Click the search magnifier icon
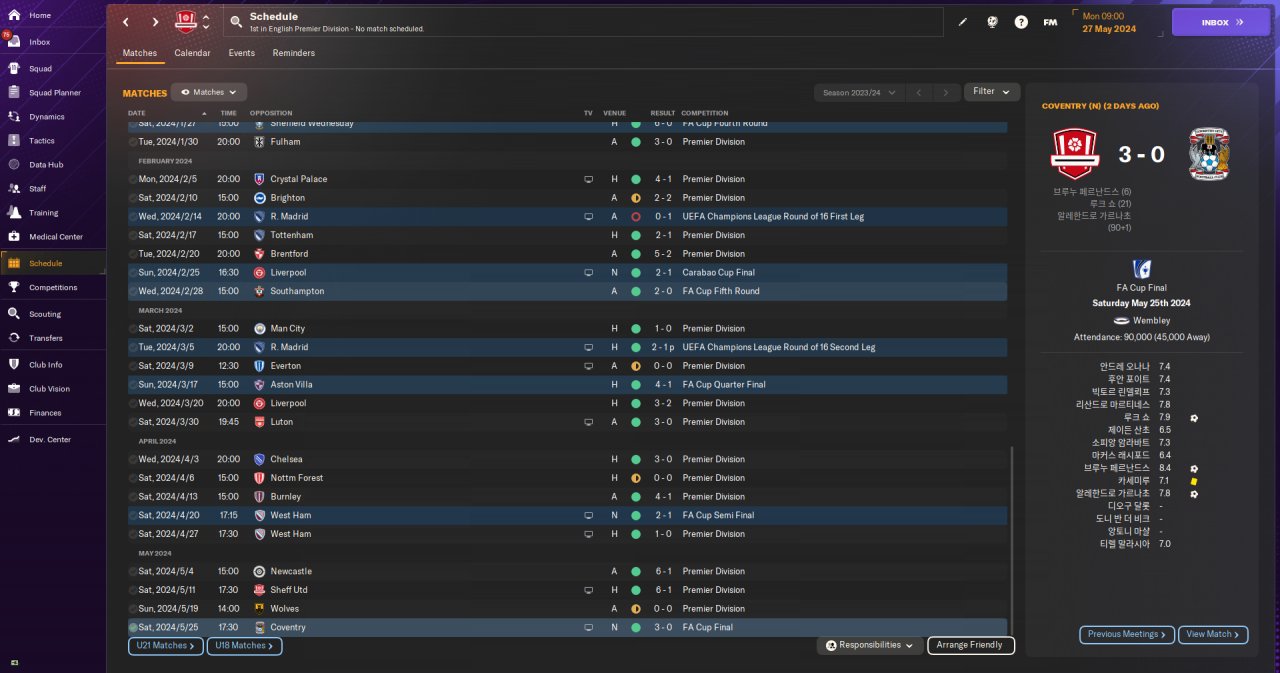Image resolution: width=1280 pixels, height=673 pixels. click(x=235, y=22)
